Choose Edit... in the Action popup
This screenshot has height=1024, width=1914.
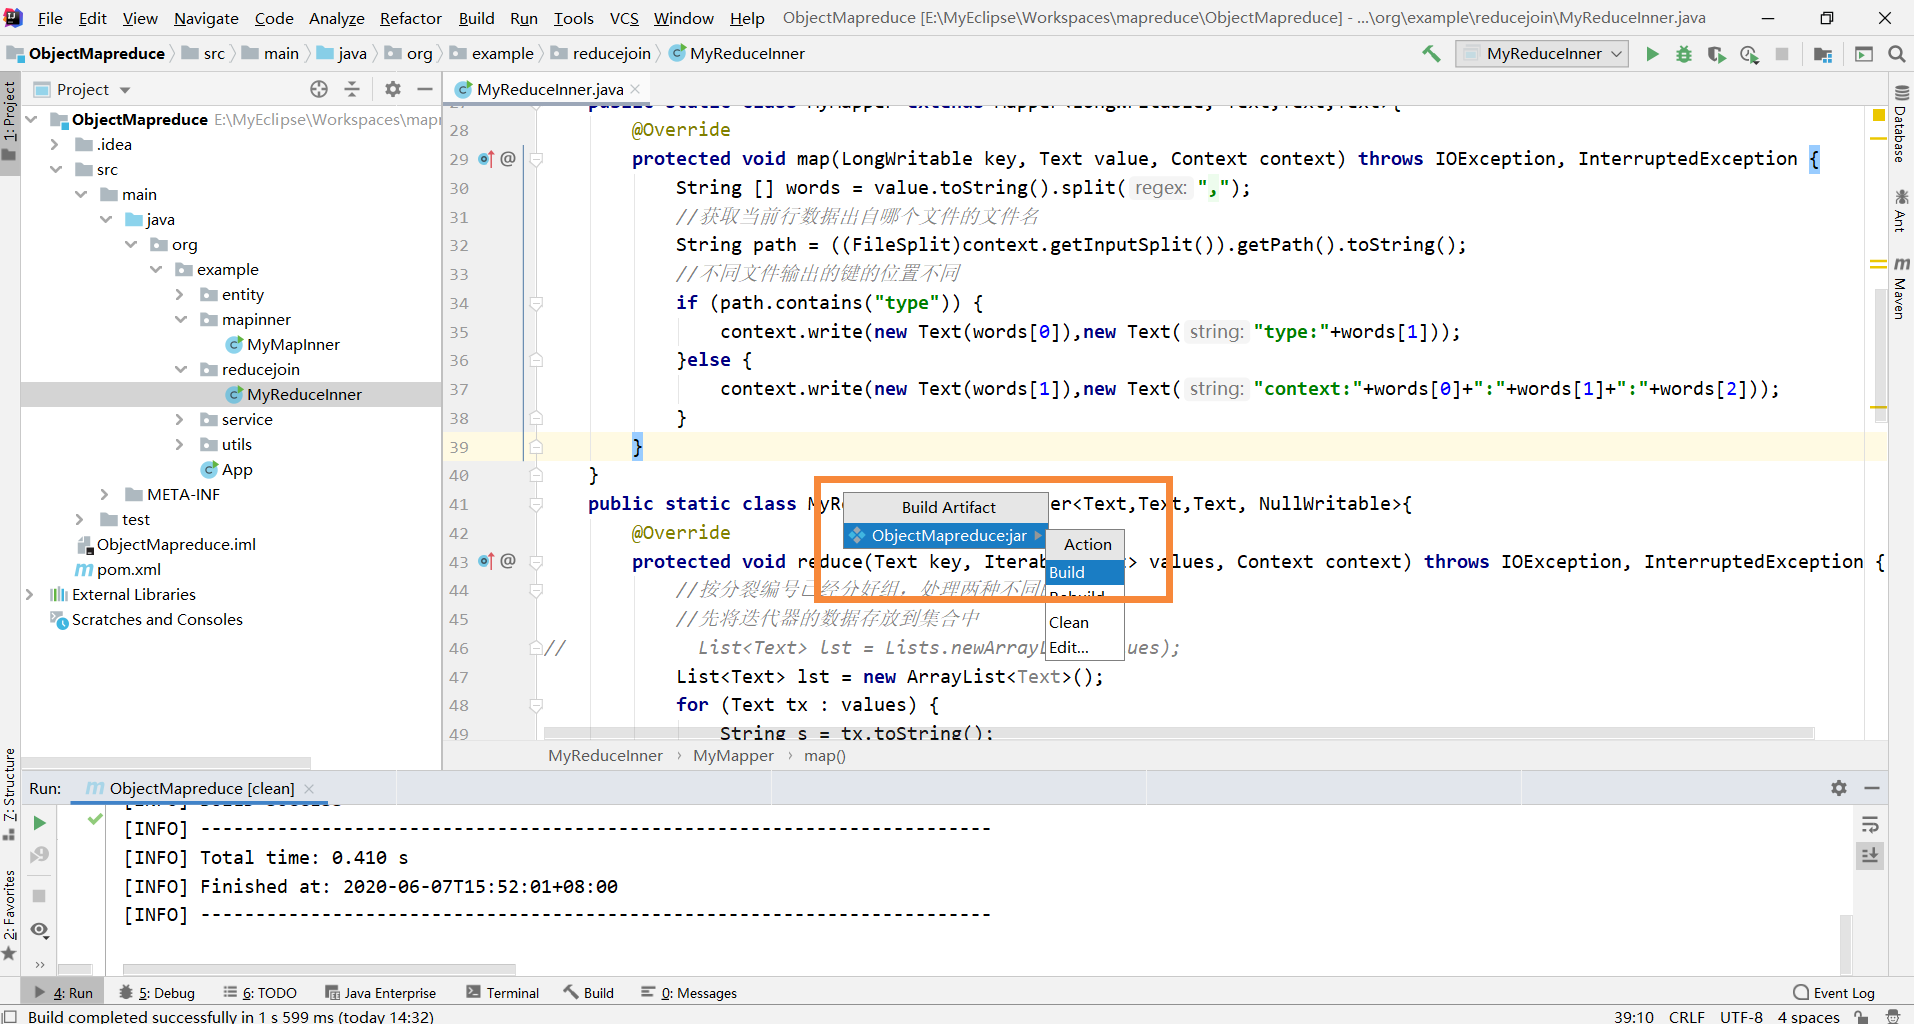coord(1084,647)
